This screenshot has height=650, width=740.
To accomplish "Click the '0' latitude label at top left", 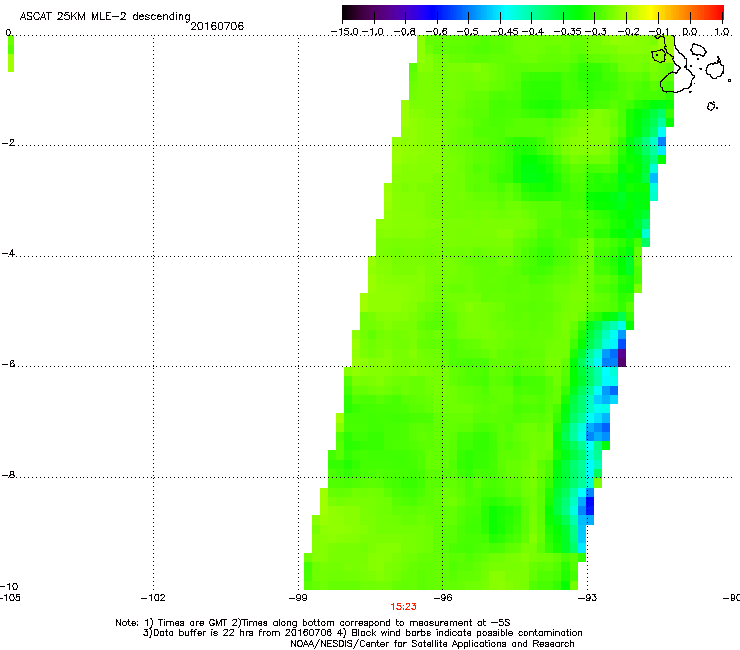I will pos(8,33).
